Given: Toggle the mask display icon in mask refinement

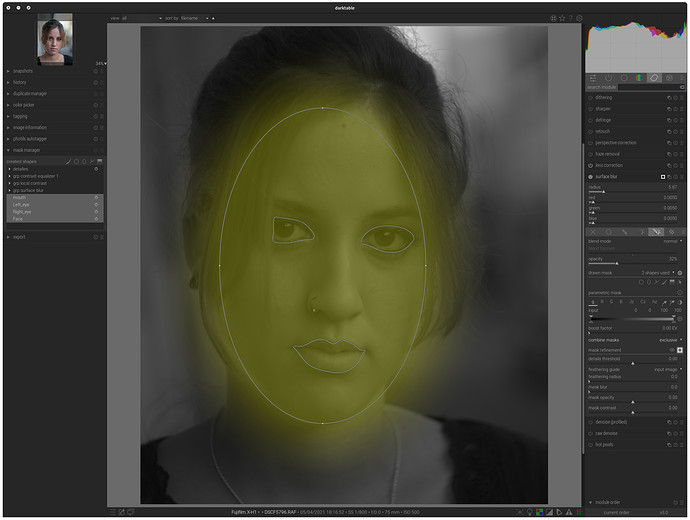Looking at the screenshot, I should point(680,350).
